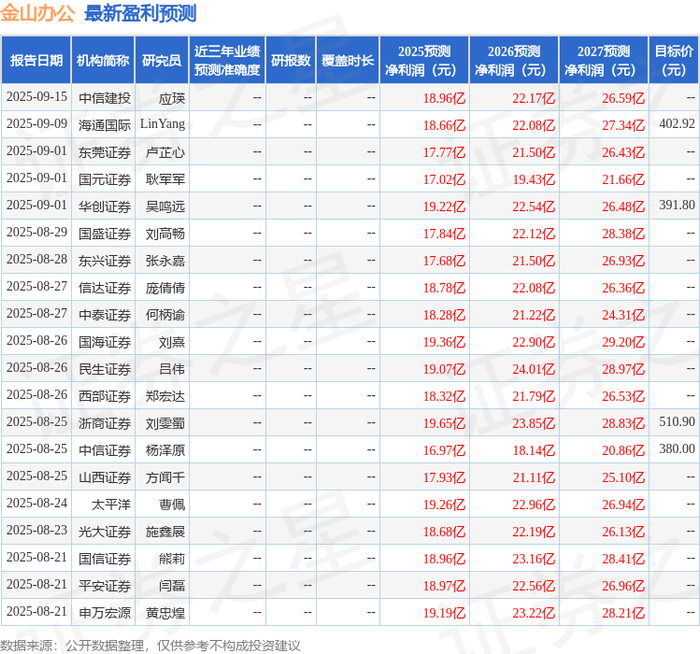
Task: Click the 28.21亿 profit value
Action: [623, 613]
